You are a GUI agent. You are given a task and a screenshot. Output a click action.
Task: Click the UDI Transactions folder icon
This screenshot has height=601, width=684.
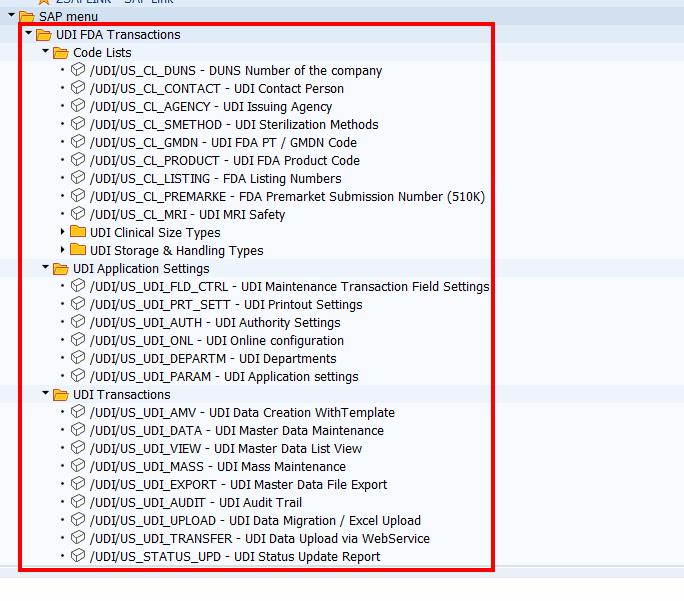[x=61, y=394]
